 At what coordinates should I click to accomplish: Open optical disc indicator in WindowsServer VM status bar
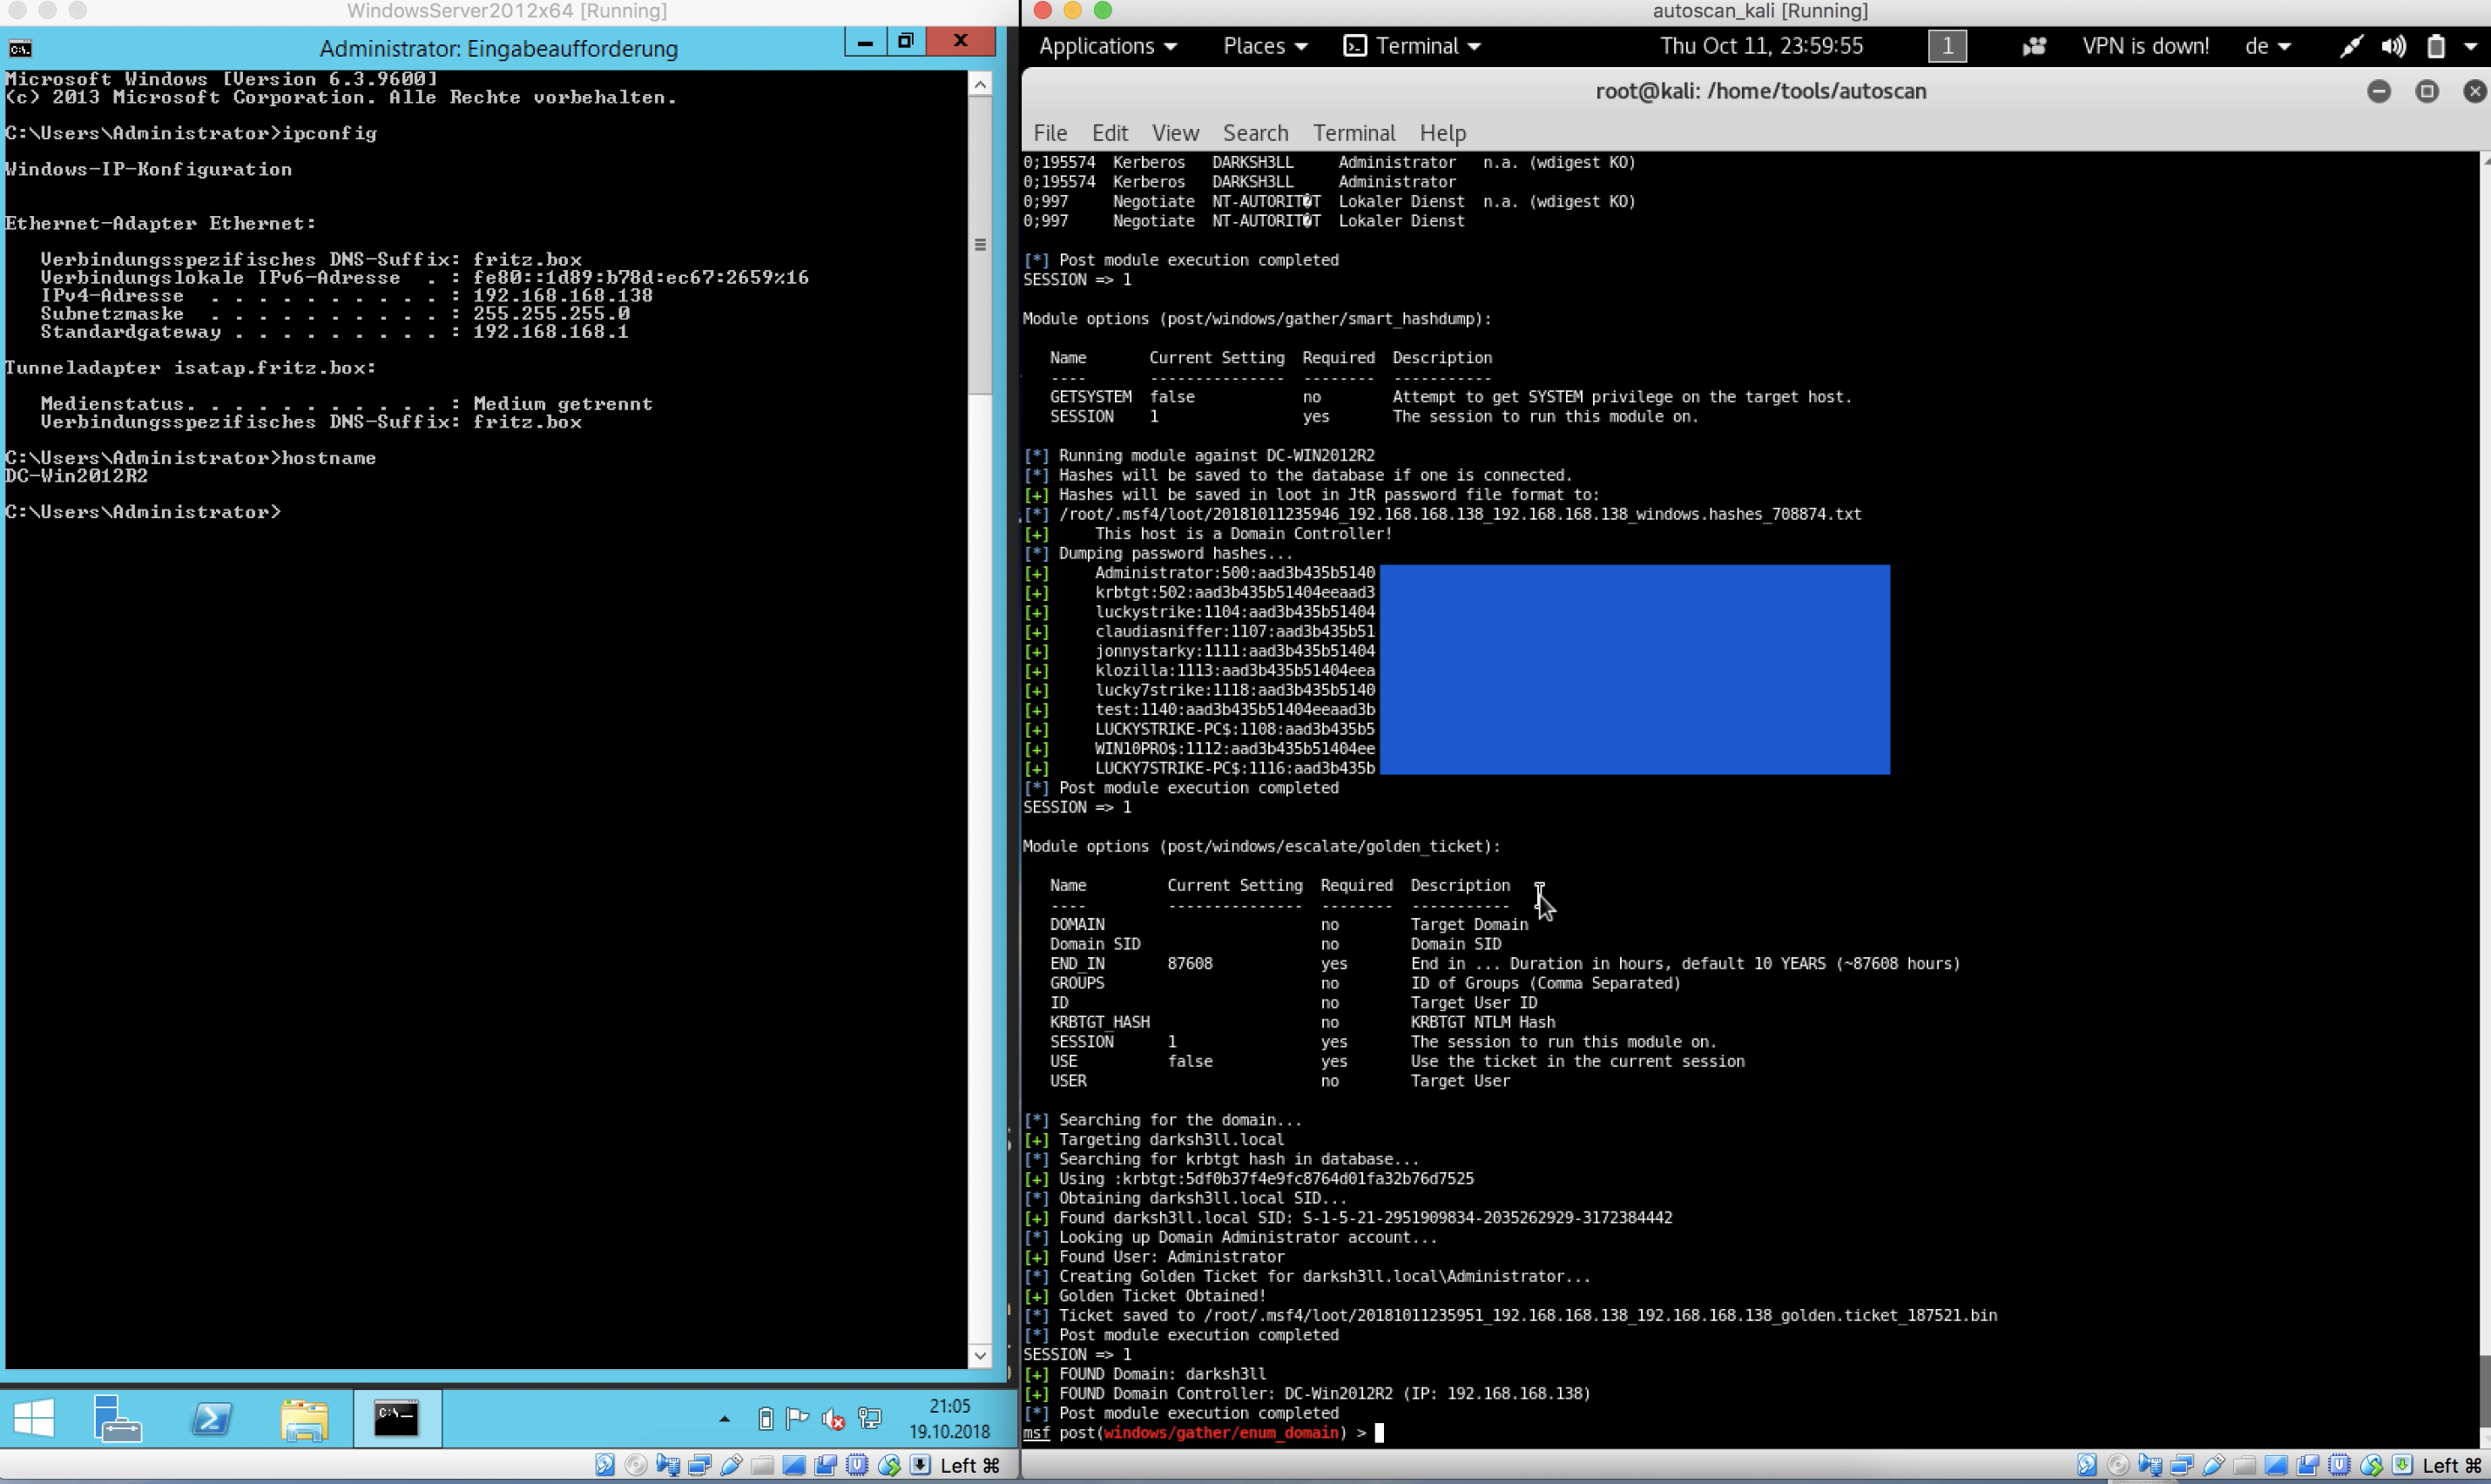(635, 1465)
